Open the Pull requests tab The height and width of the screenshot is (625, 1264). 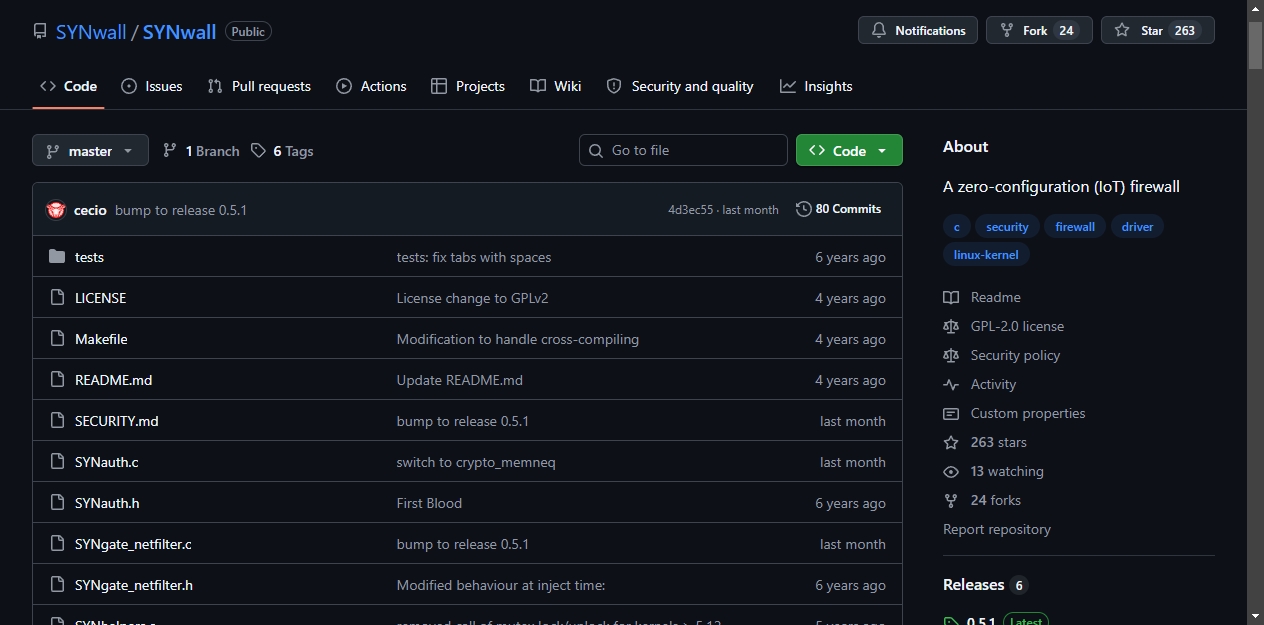(259, 86)
